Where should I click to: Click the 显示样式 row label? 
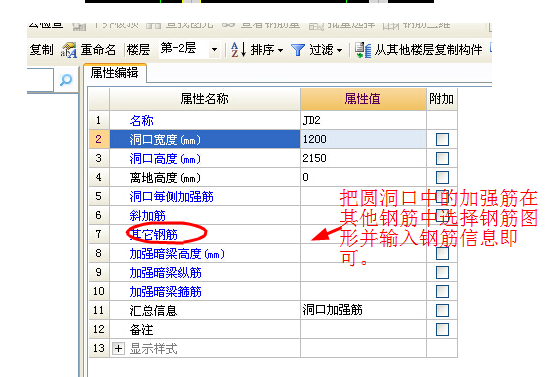(x=153, y=349)
